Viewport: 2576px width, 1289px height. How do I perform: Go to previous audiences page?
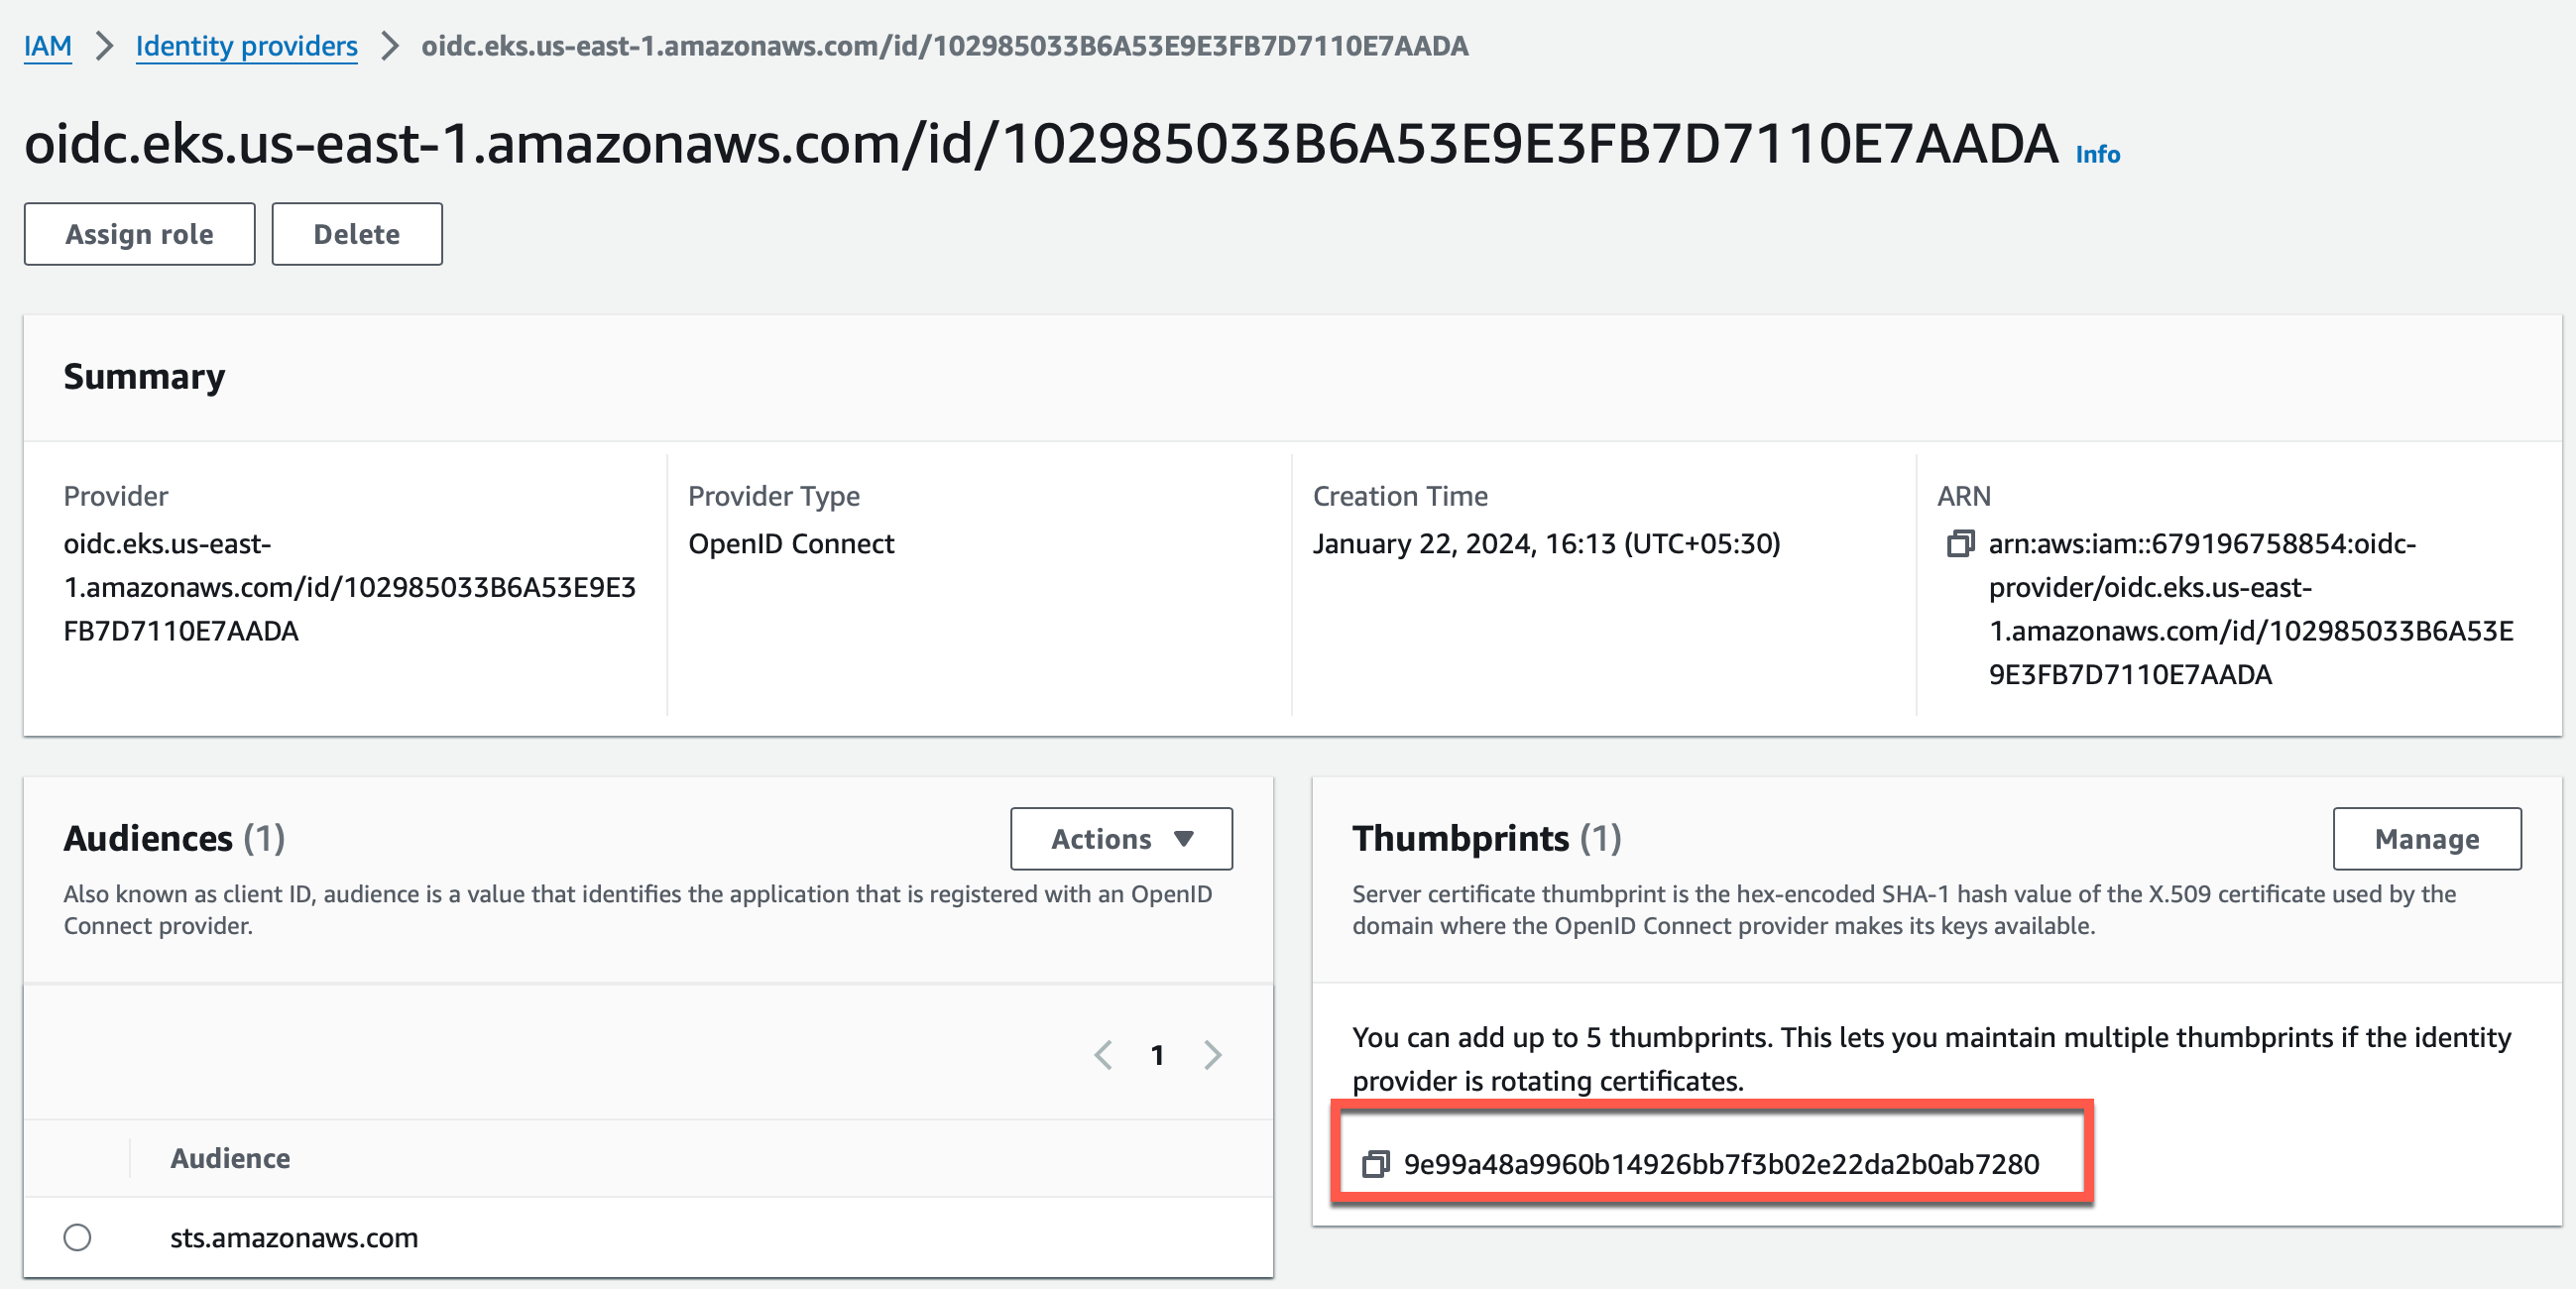[x=1104, y=1055]
